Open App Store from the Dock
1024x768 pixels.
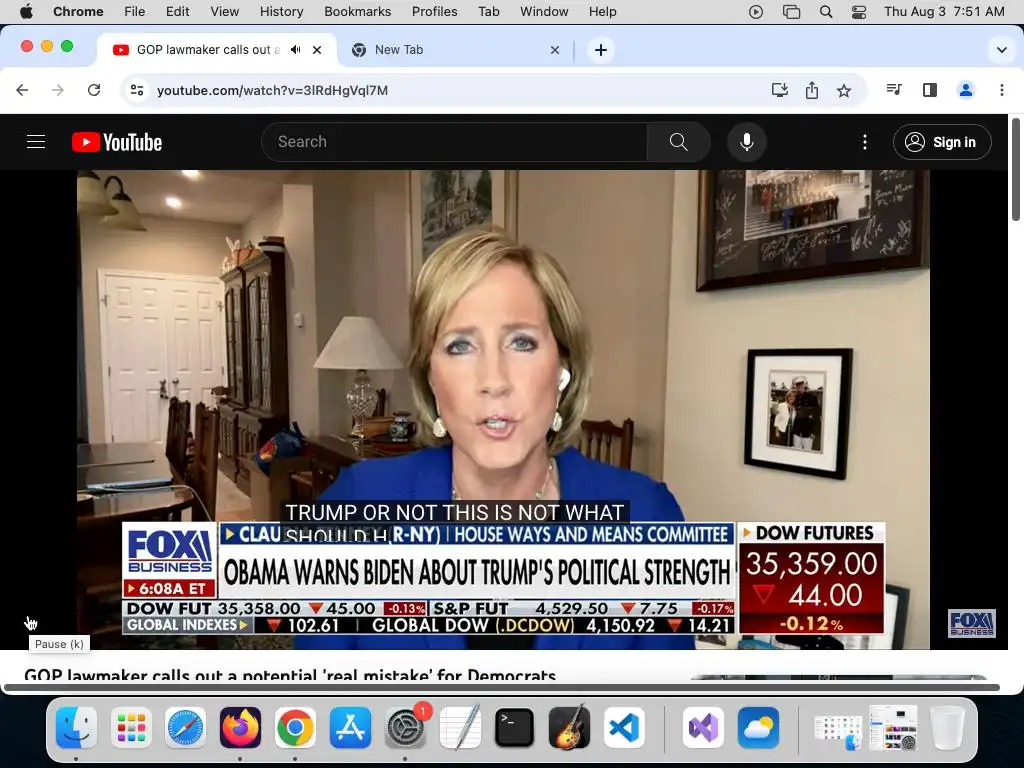pyautogui.click(x=350, y=727)
